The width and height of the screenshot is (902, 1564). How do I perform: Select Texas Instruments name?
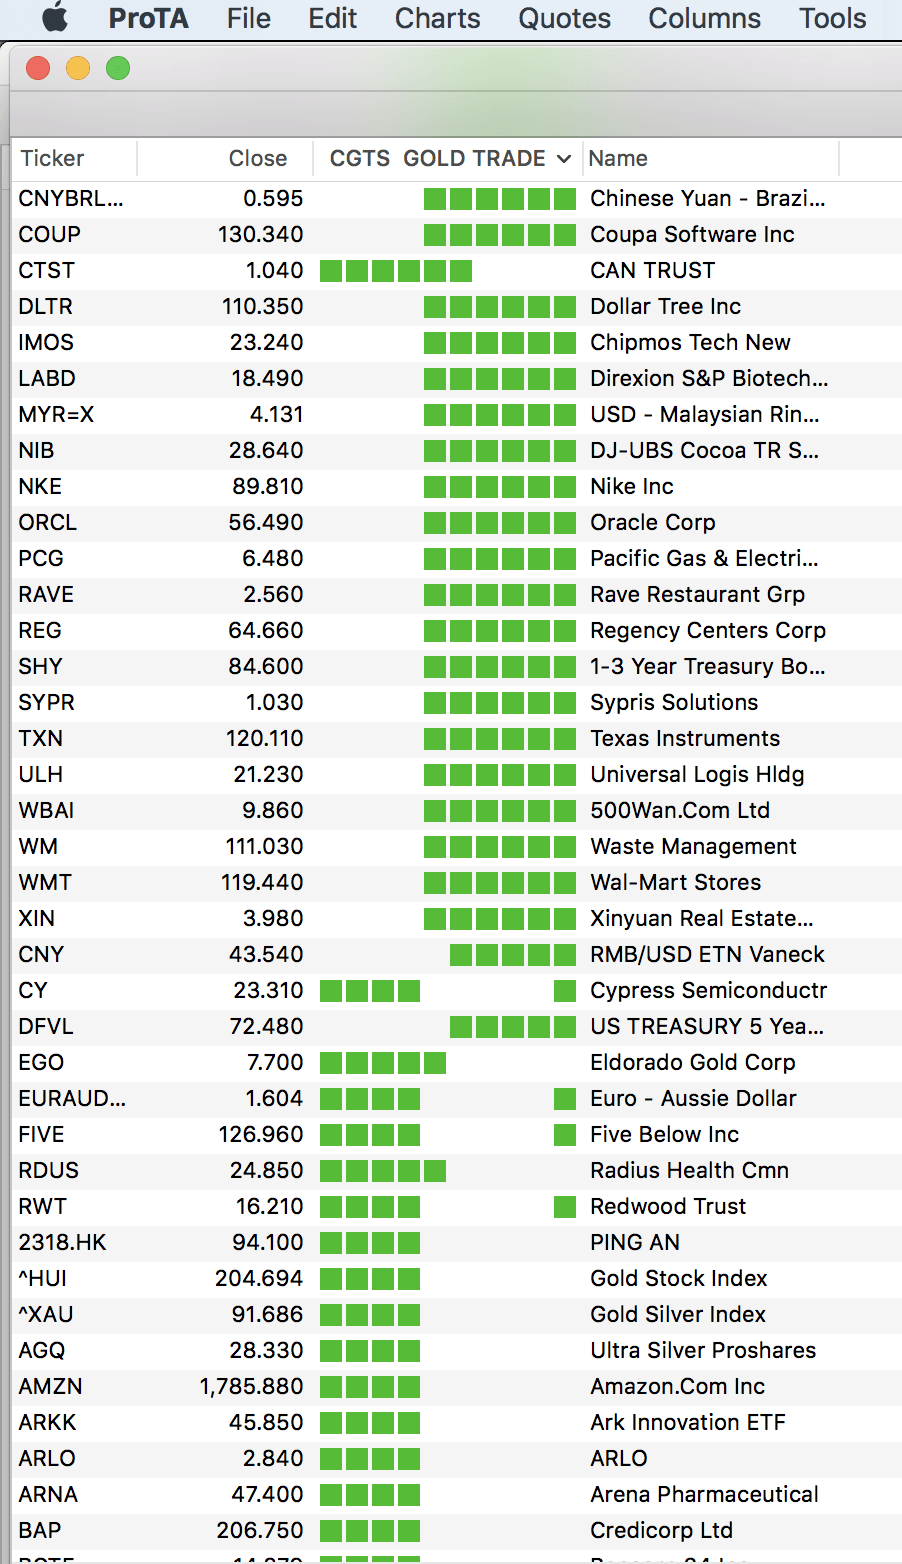pos(685,738)
